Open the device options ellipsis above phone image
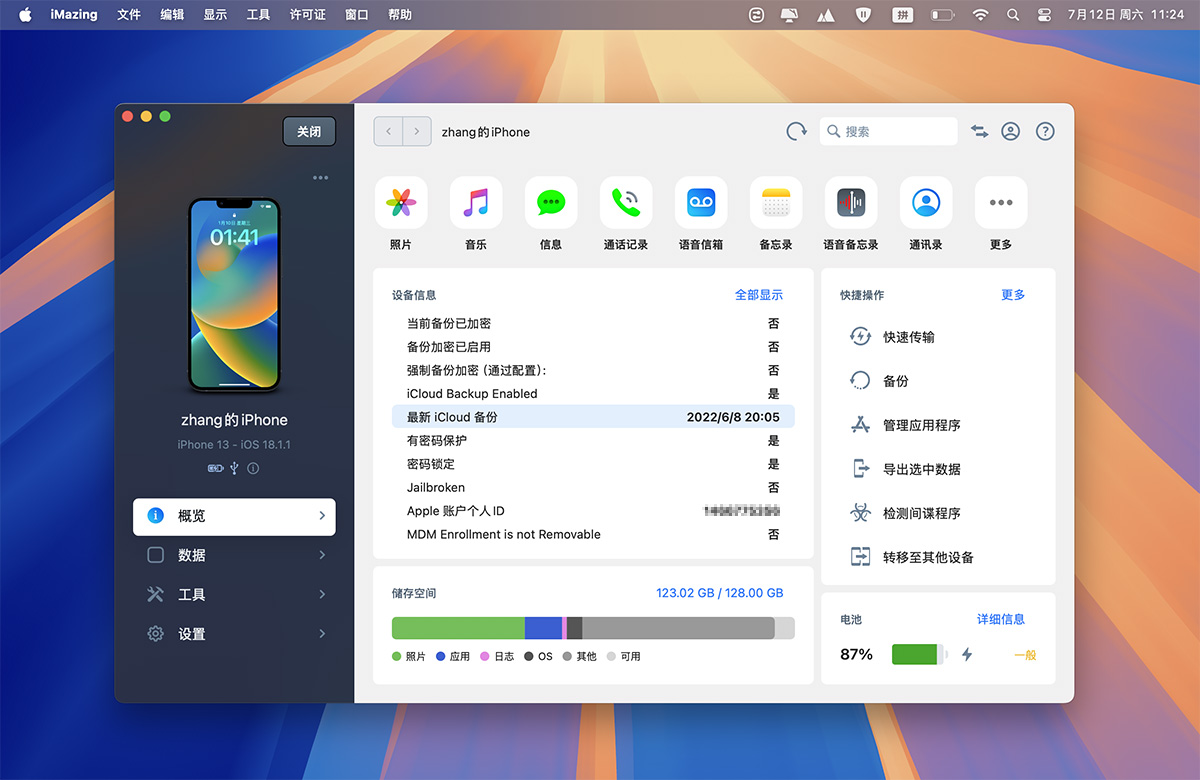 [x=320, y=178]
